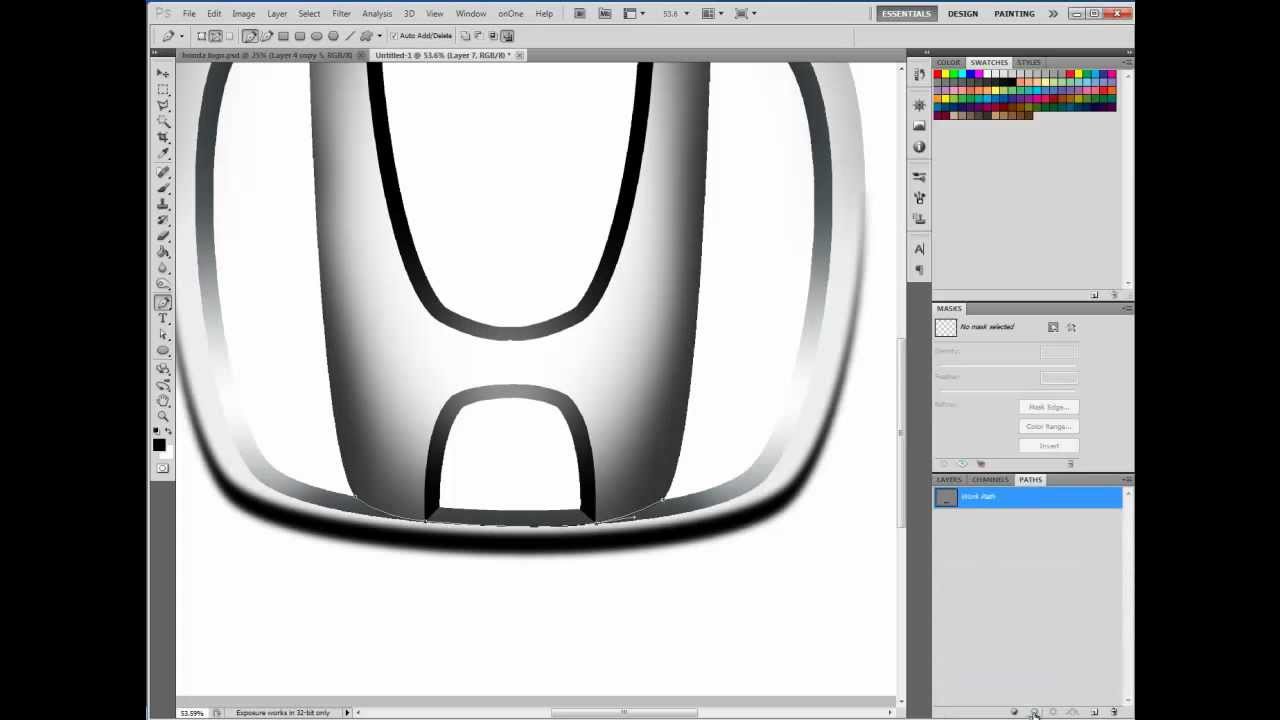1280x720 pixels.
Task: Switch to the Channels tab
Action: [x=990, y=480]
